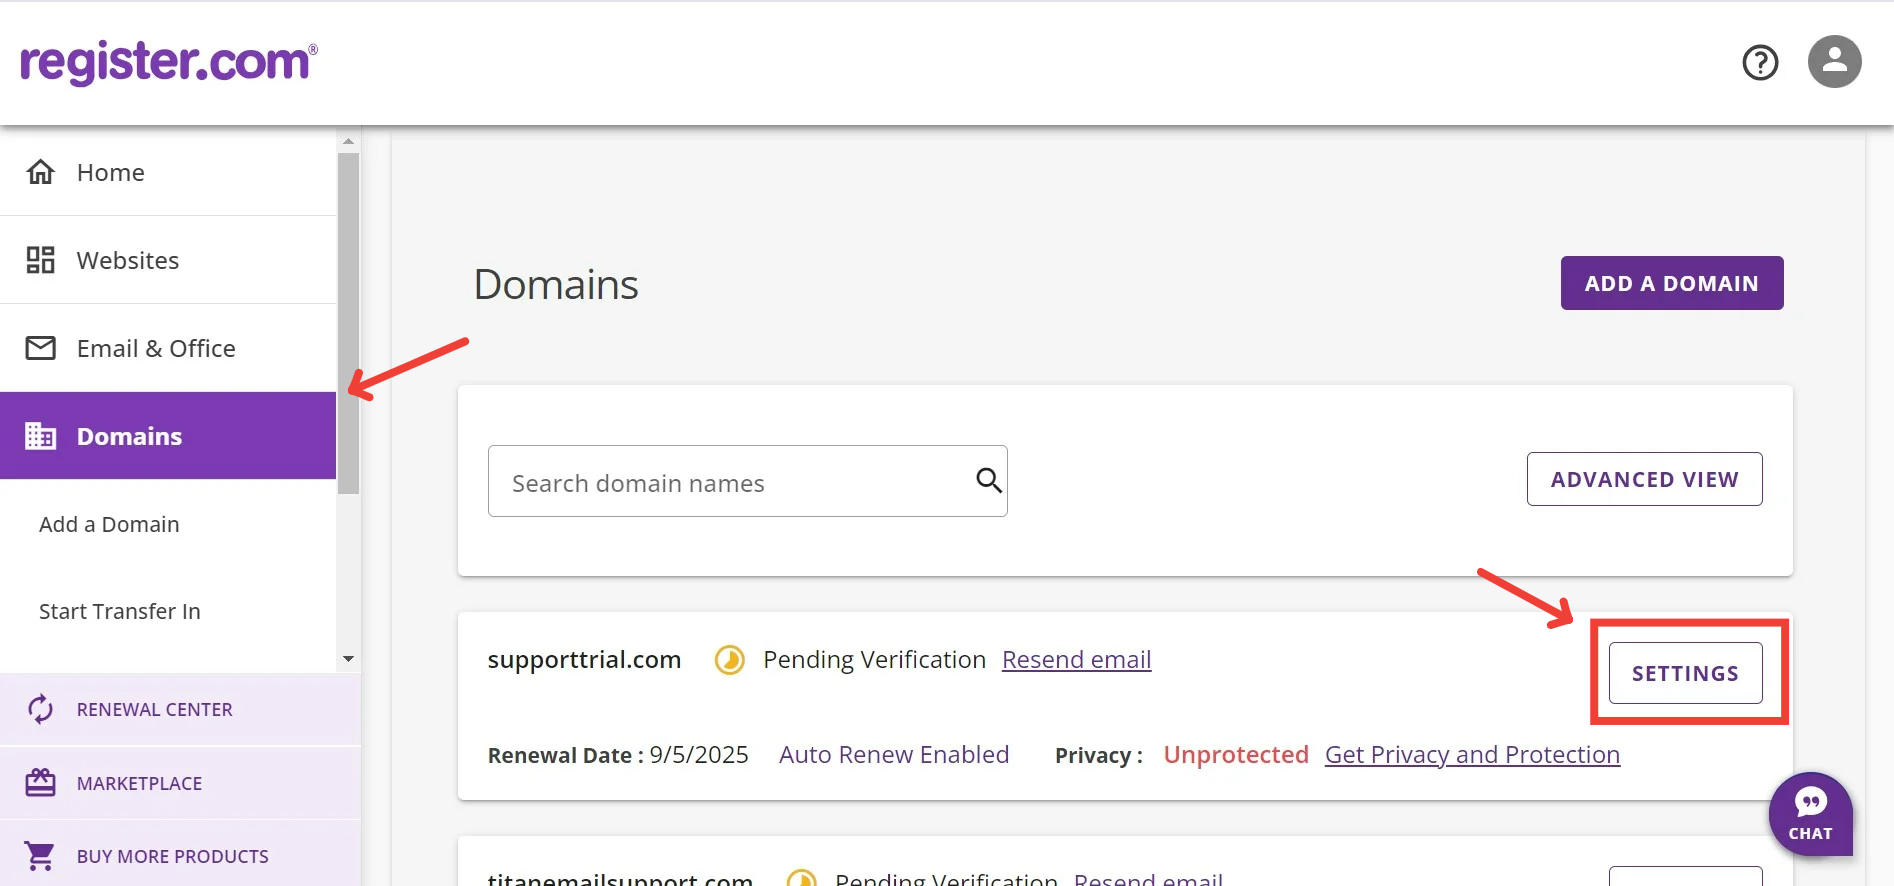Click the ADD A DOMAIN button
The image size is (1894, 886).
point(1671,283)
